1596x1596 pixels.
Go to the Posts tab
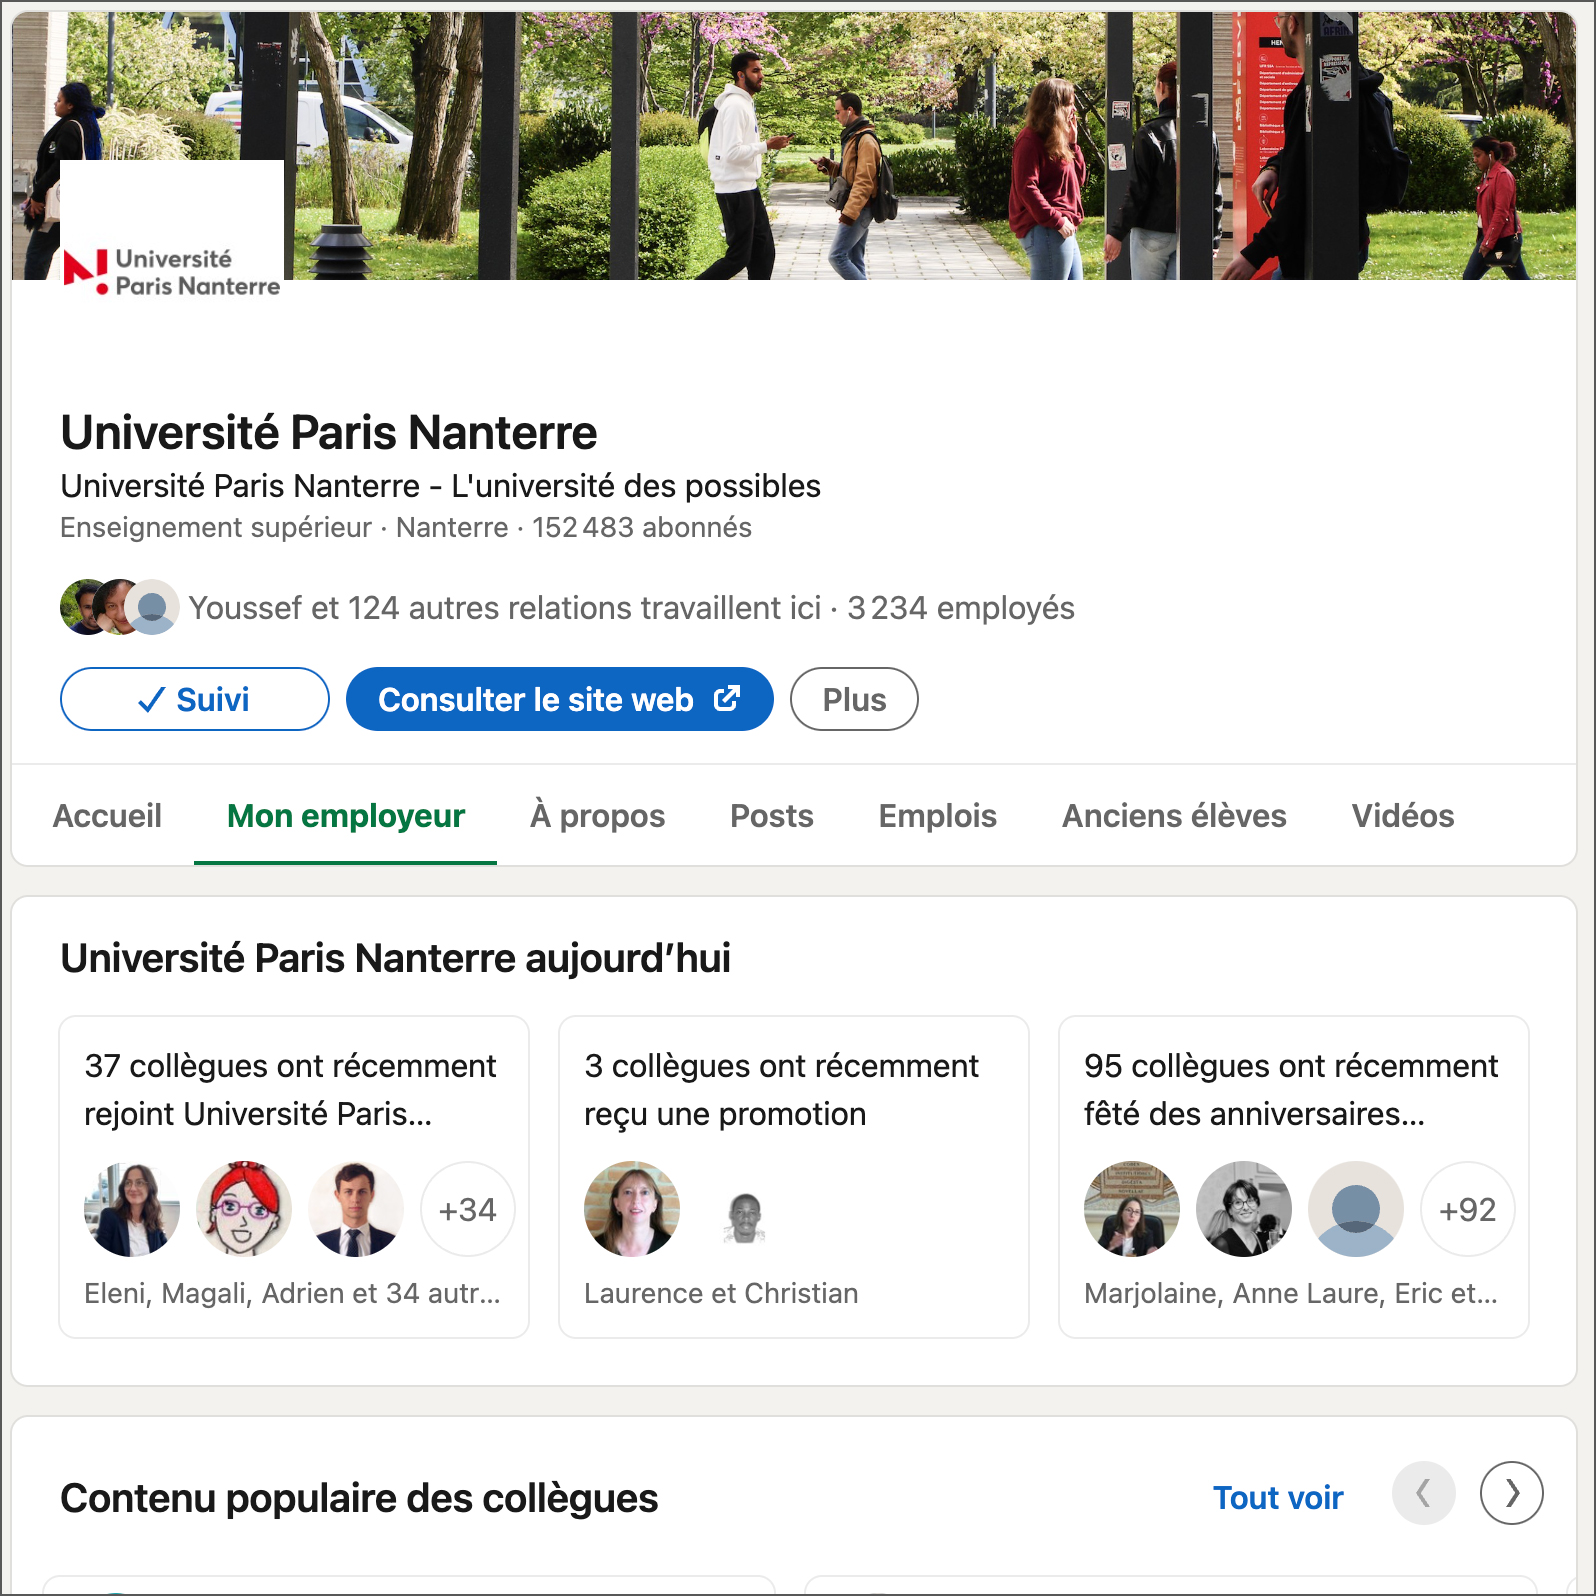[772, 816]
